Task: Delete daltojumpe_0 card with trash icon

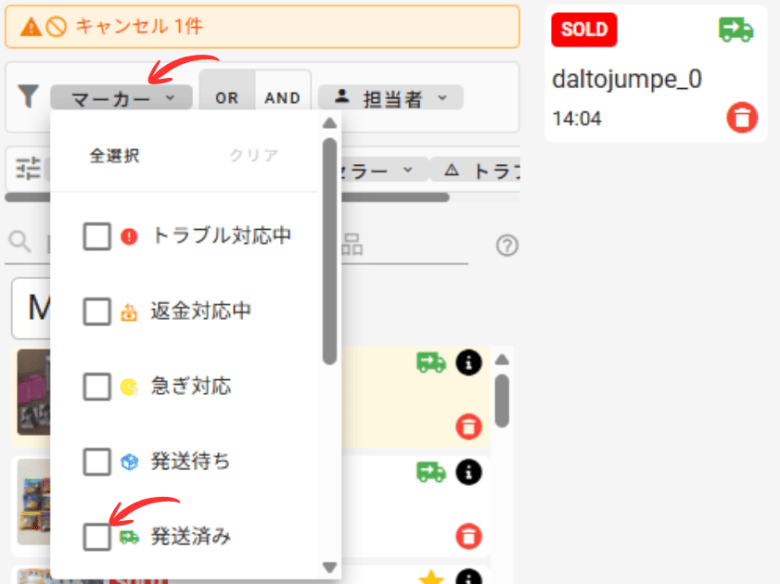Action: tap(742, 118)
